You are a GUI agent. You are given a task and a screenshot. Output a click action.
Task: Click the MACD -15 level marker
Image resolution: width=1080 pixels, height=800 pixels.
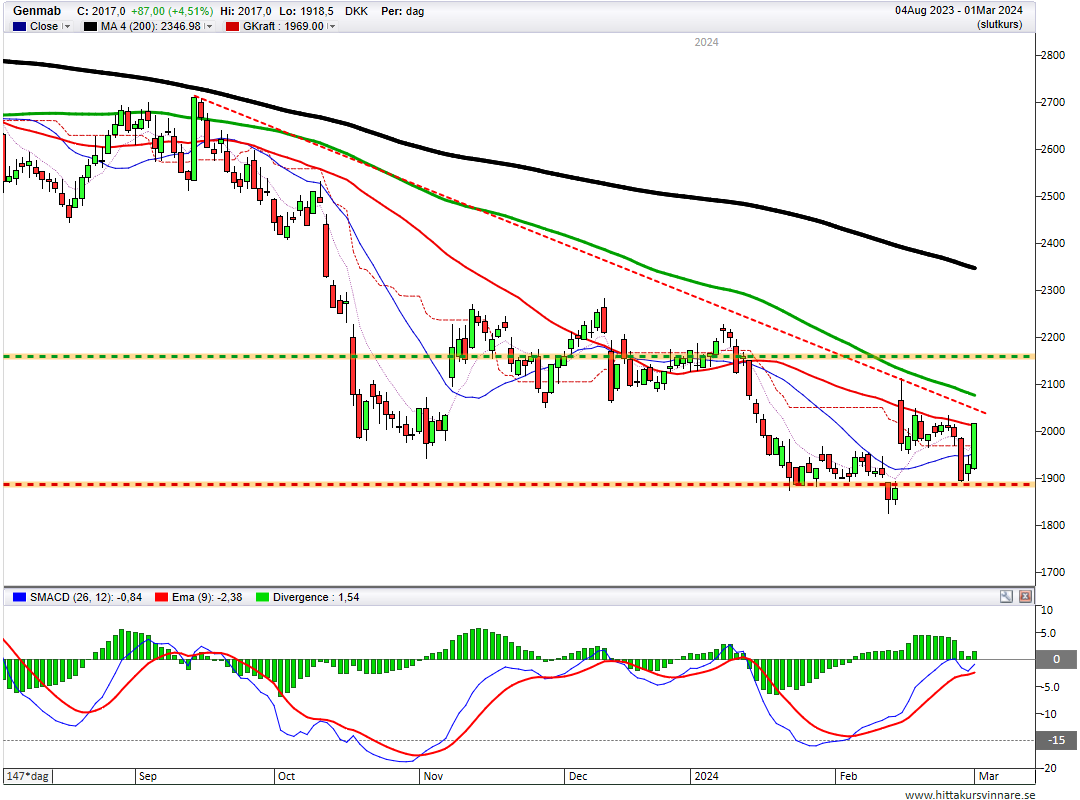tap(1057, 740)
